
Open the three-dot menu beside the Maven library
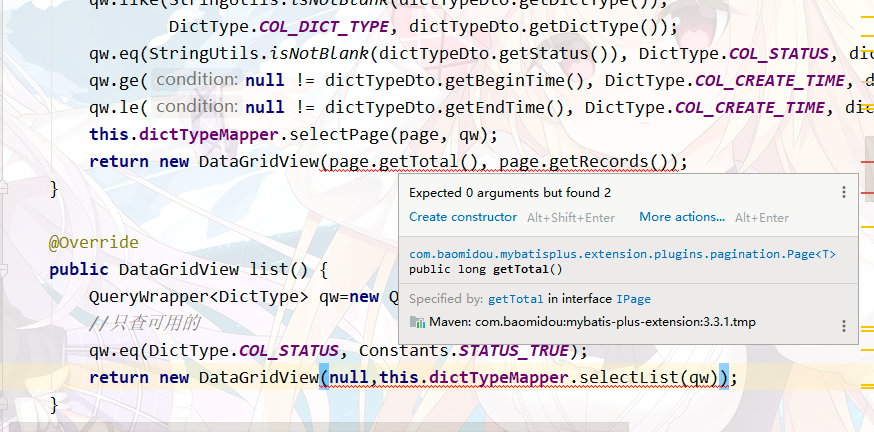(x=843, y=326)
